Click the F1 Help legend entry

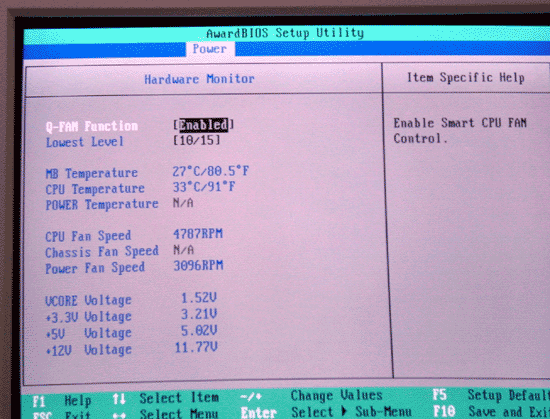click(62, 400)
